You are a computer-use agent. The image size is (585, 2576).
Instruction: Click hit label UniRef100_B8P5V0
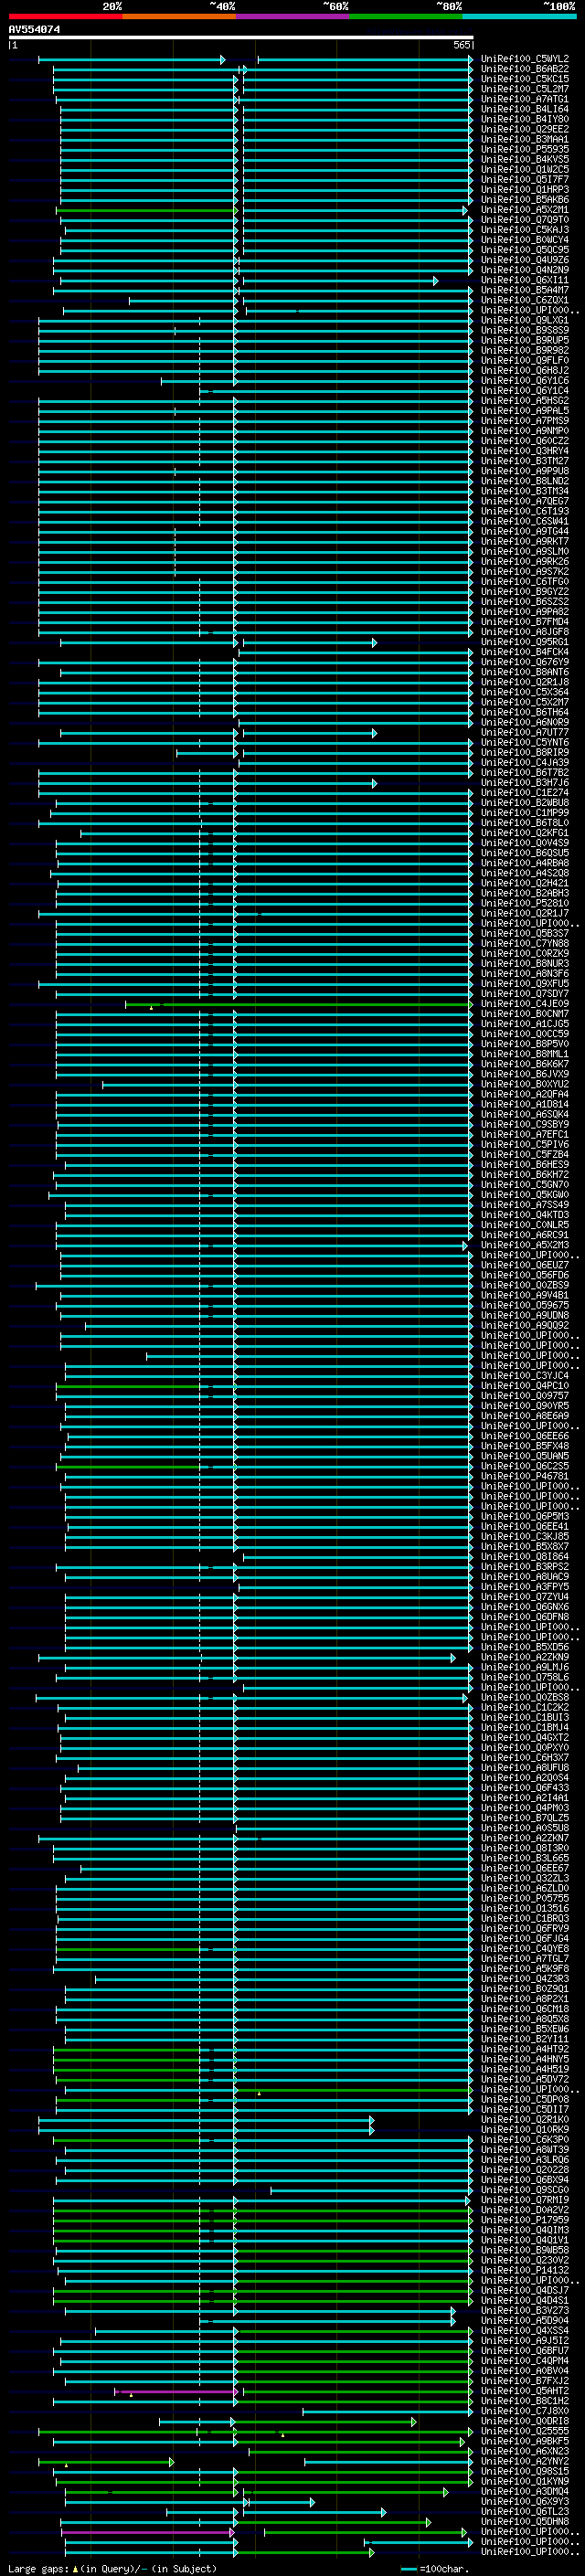[x=525, y=1044]
